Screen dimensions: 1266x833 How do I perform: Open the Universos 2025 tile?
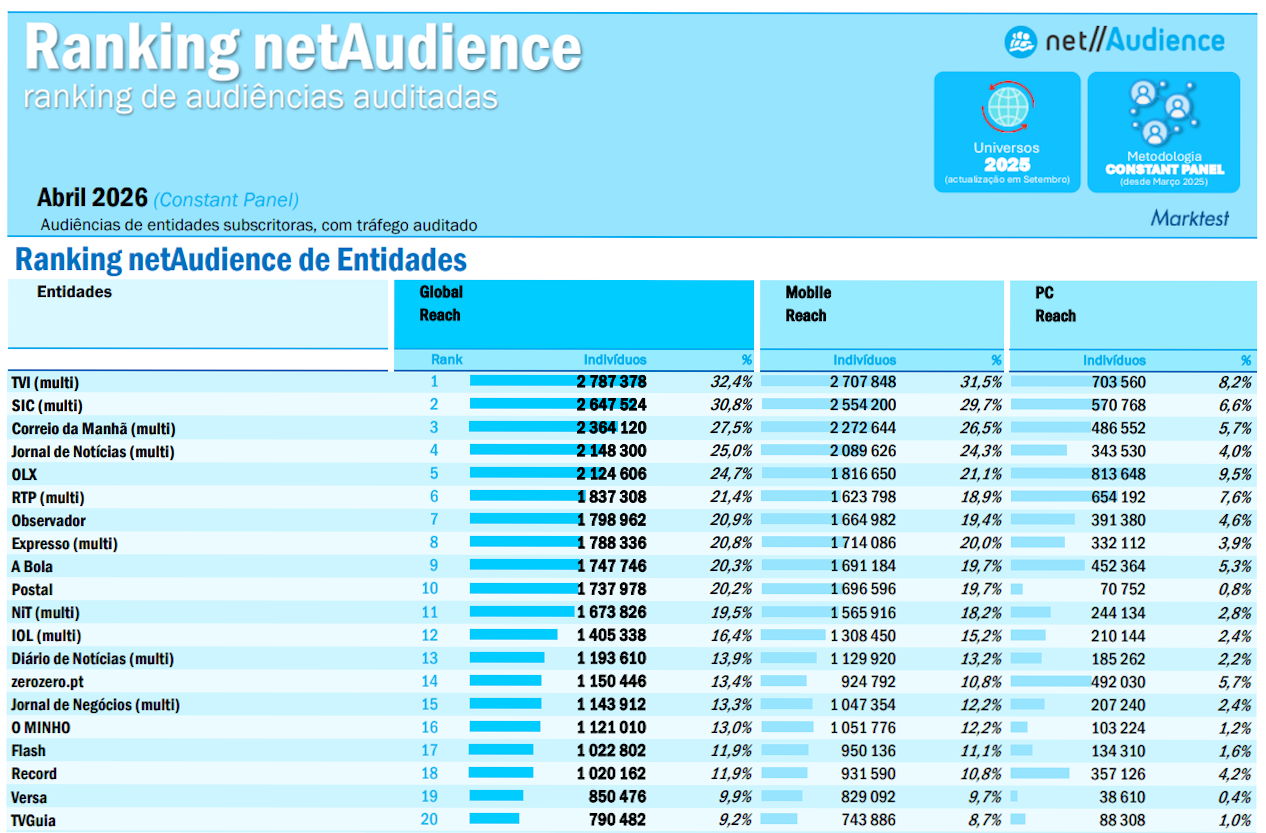pyautogui.click(x=1007, y=132)
